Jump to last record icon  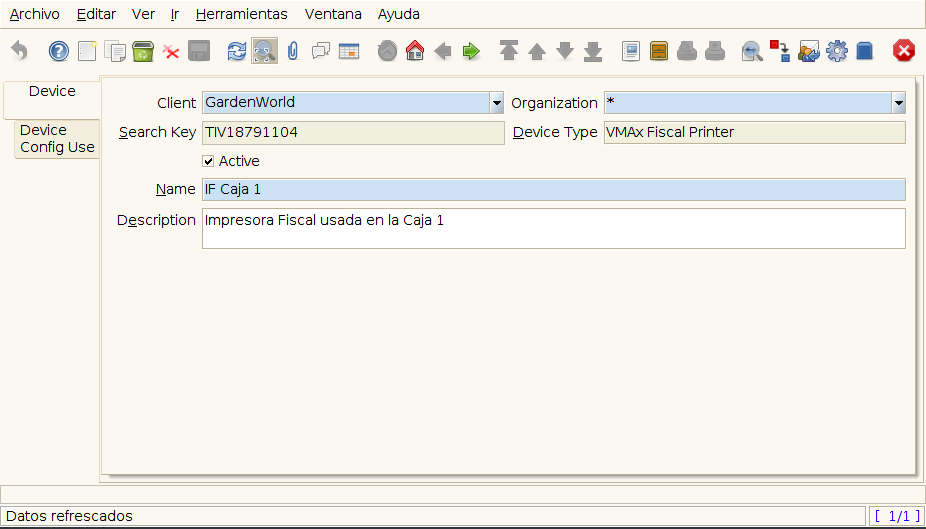593,52
